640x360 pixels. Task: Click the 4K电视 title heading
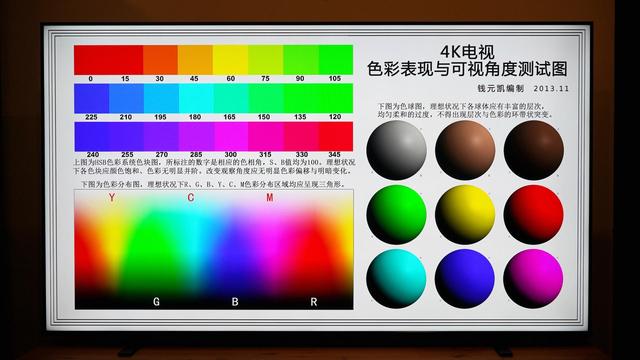467,52
